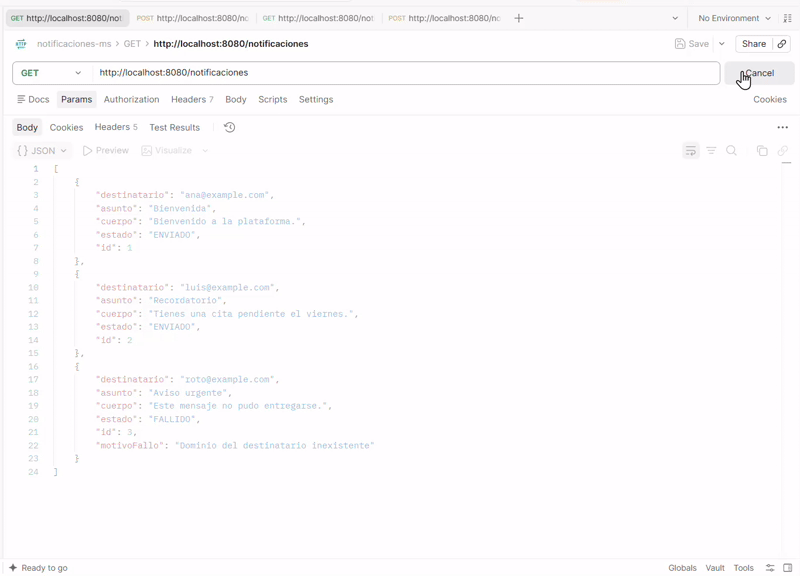Open the environment quick look icon
Screen dimensions: 800x576
[x=788, y=18]
